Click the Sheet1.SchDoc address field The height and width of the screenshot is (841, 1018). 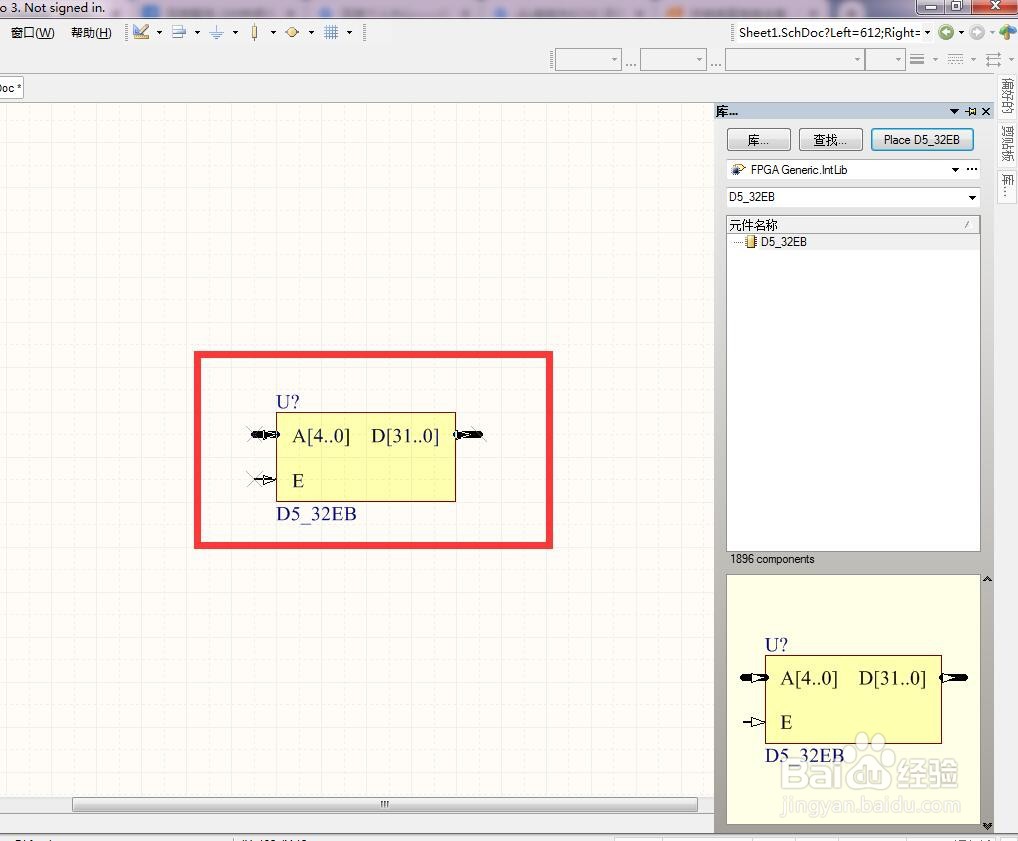point(830,32)
